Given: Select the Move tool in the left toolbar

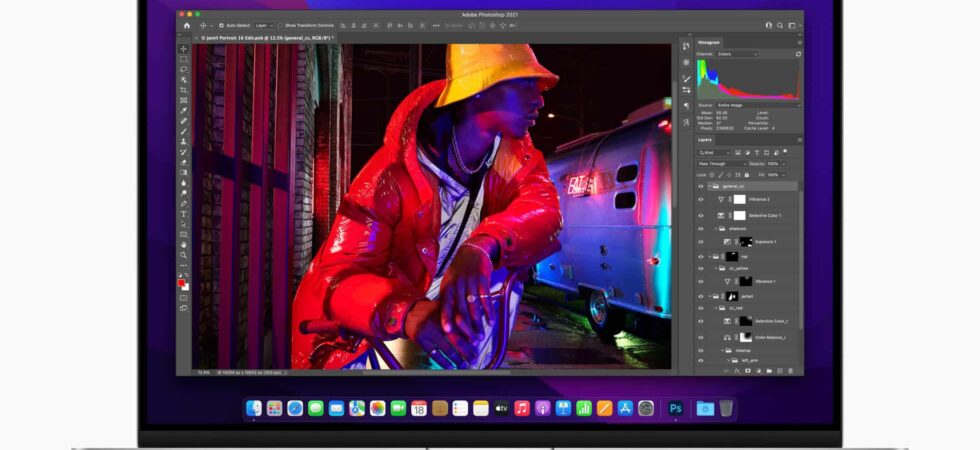Looking at the screenshot, I should pos(184,49).
